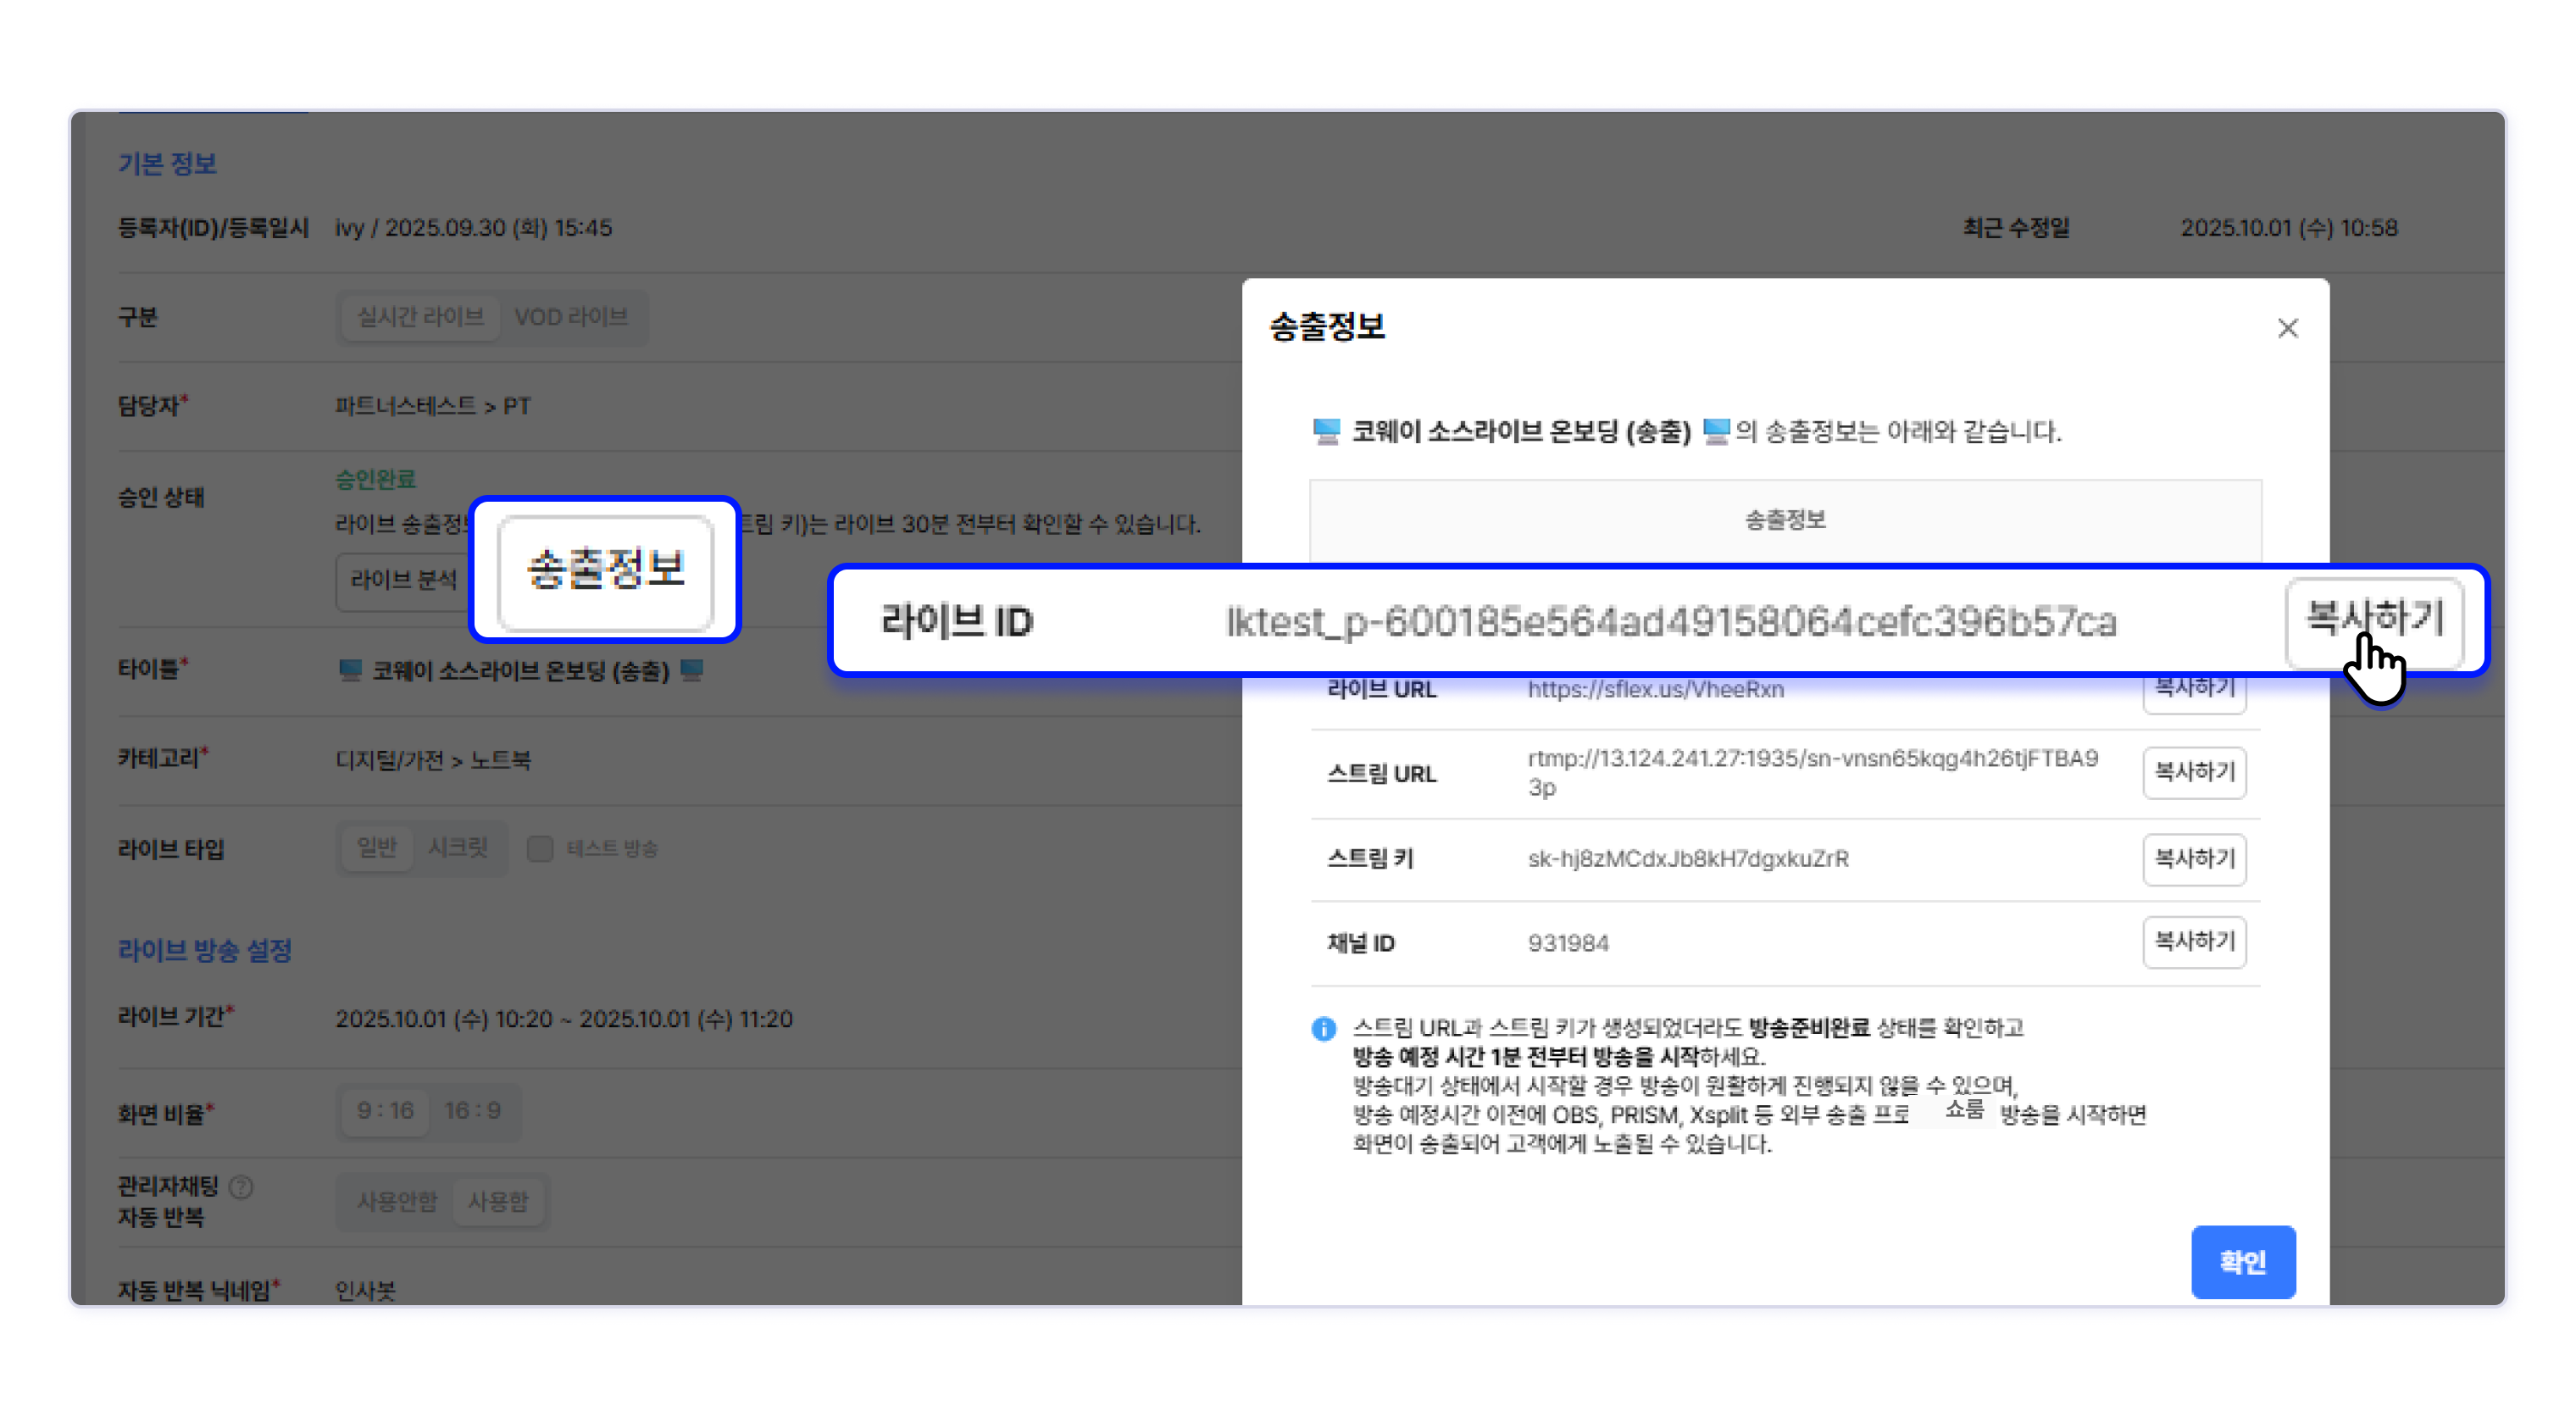Click the 라이브 분석 button
The height and width of the screenshot is (1417, 2576).
tap(403, 580)
